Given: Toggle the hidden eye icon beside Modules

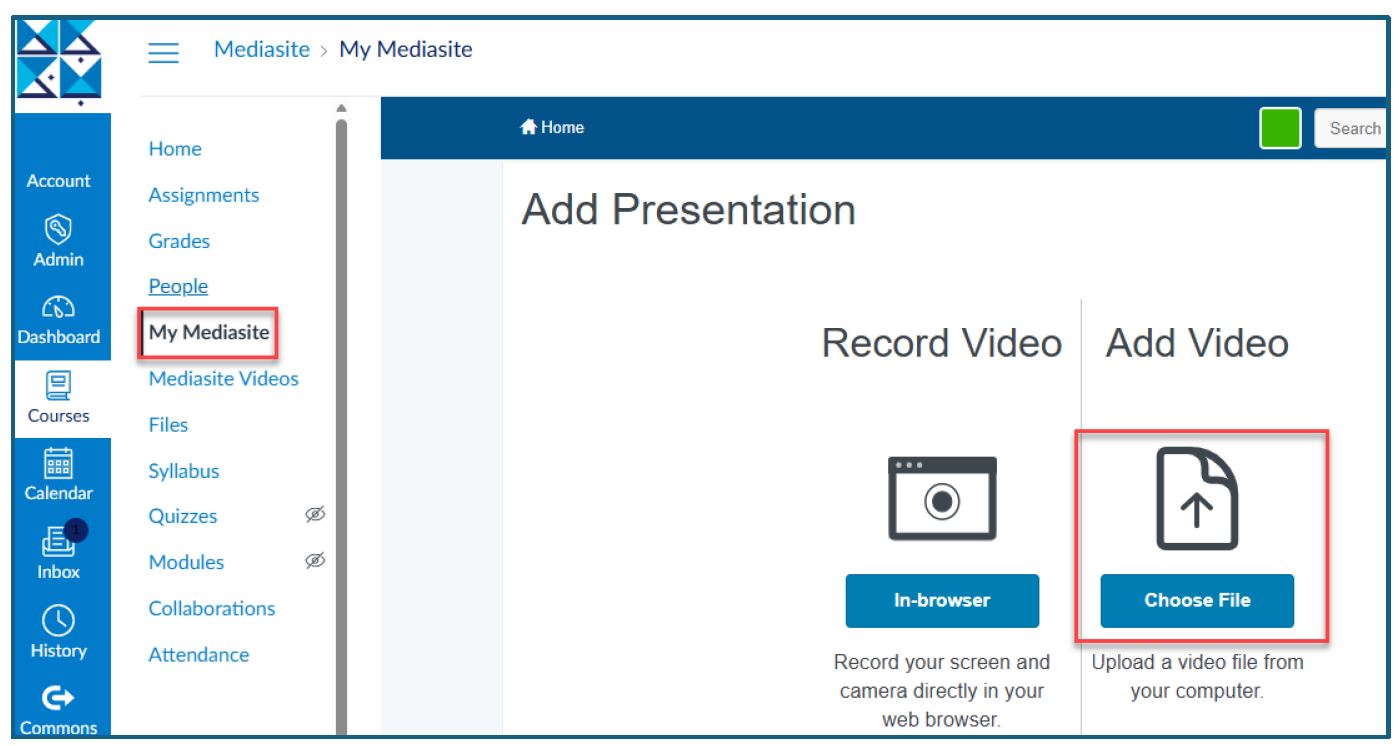Looking at the screenshot, I should (315, 561).
